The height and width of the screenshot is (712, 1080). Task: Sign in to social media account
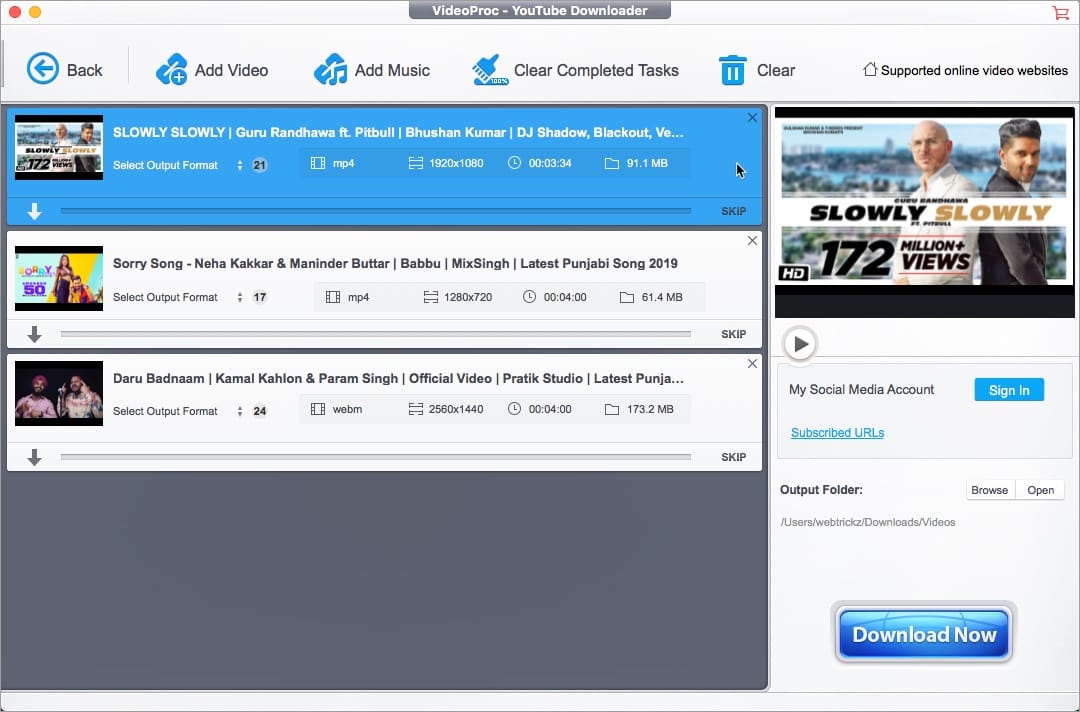1009,390
